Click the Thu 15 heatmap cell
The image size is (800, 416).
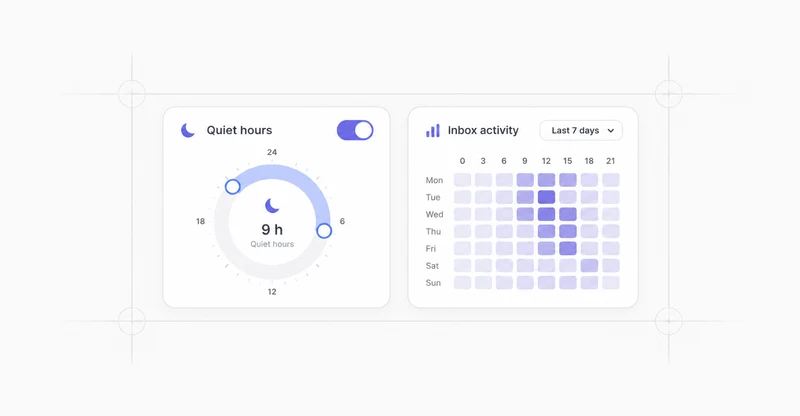click(x=568, y=231)
